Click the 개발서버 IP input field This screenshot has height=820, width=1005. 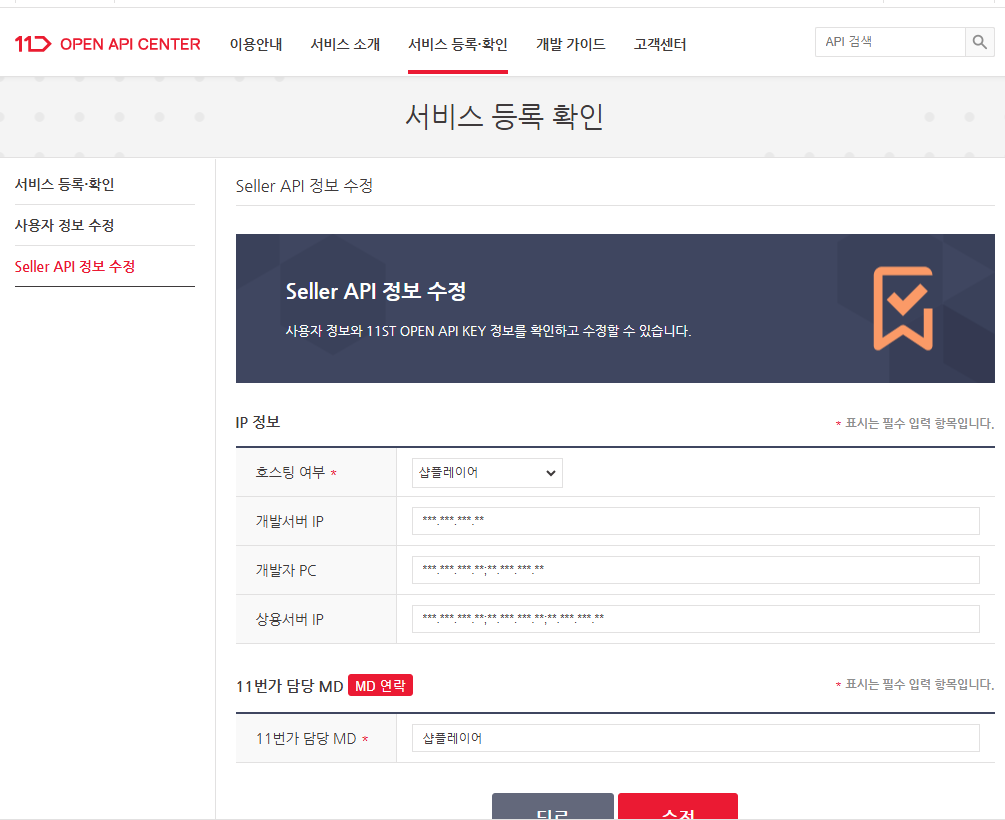[695, 521]
